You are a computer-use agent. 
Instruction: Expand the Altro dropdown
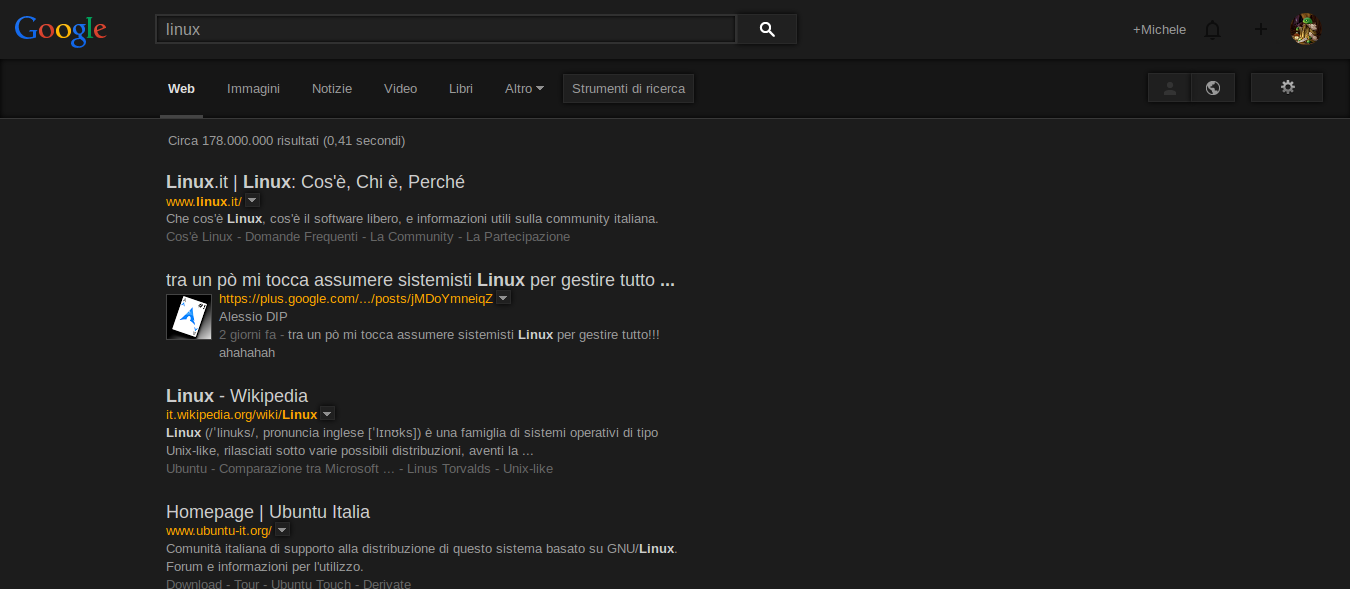click(x=524, y=89)
